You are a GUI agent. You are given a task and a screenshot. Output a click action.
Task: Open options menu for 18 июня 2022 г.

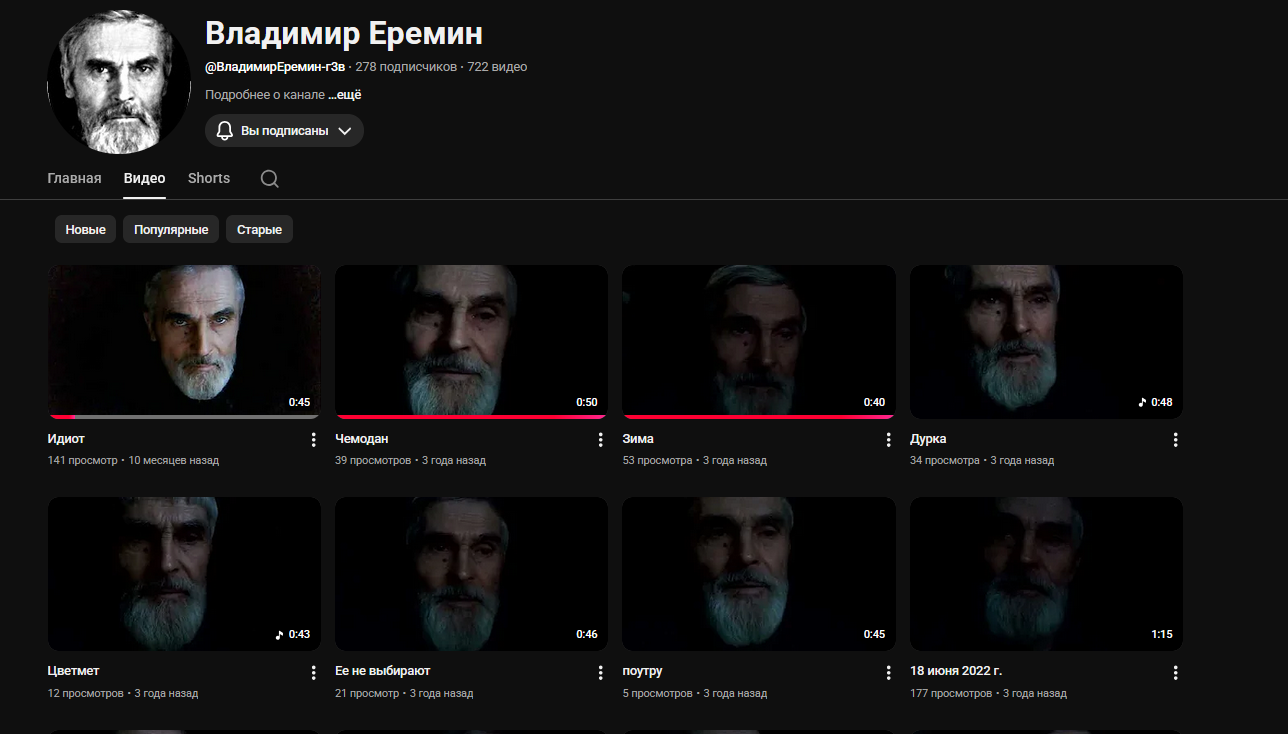(1176, 673)
